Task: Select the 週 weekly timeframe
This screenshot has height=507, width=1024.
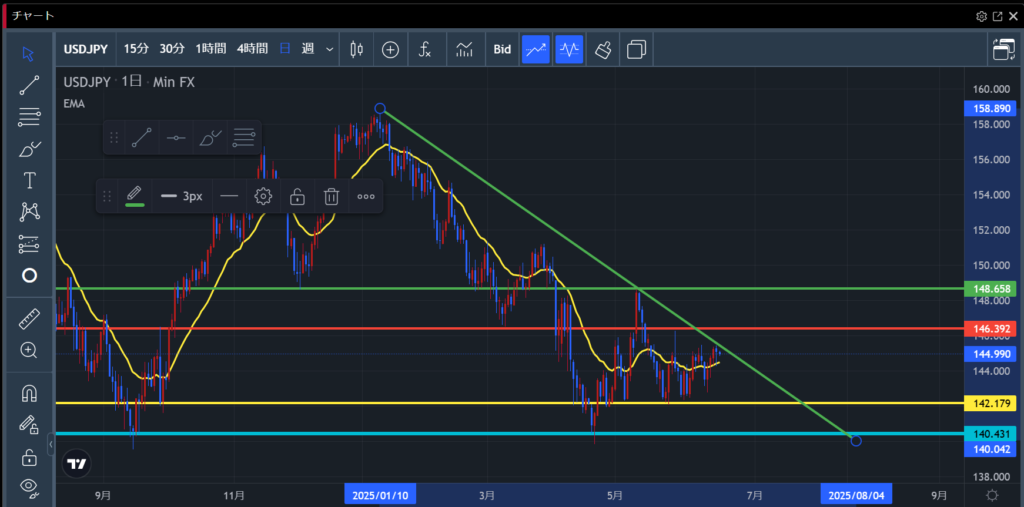Action: tap(308, 48)
